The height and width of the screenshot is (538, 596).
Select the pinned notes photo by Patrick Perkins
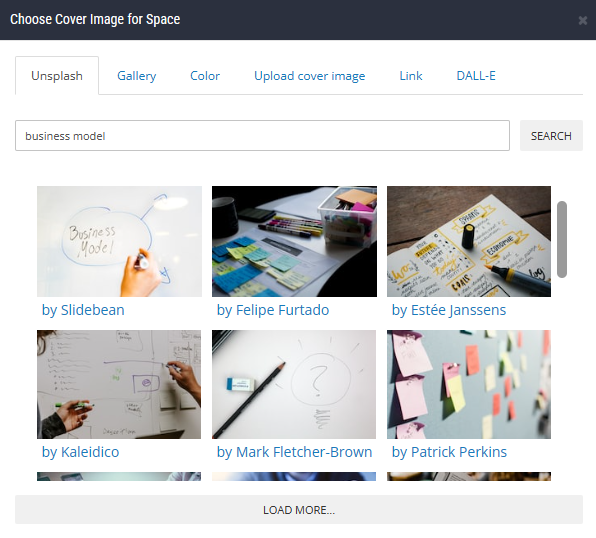point(469,384)
